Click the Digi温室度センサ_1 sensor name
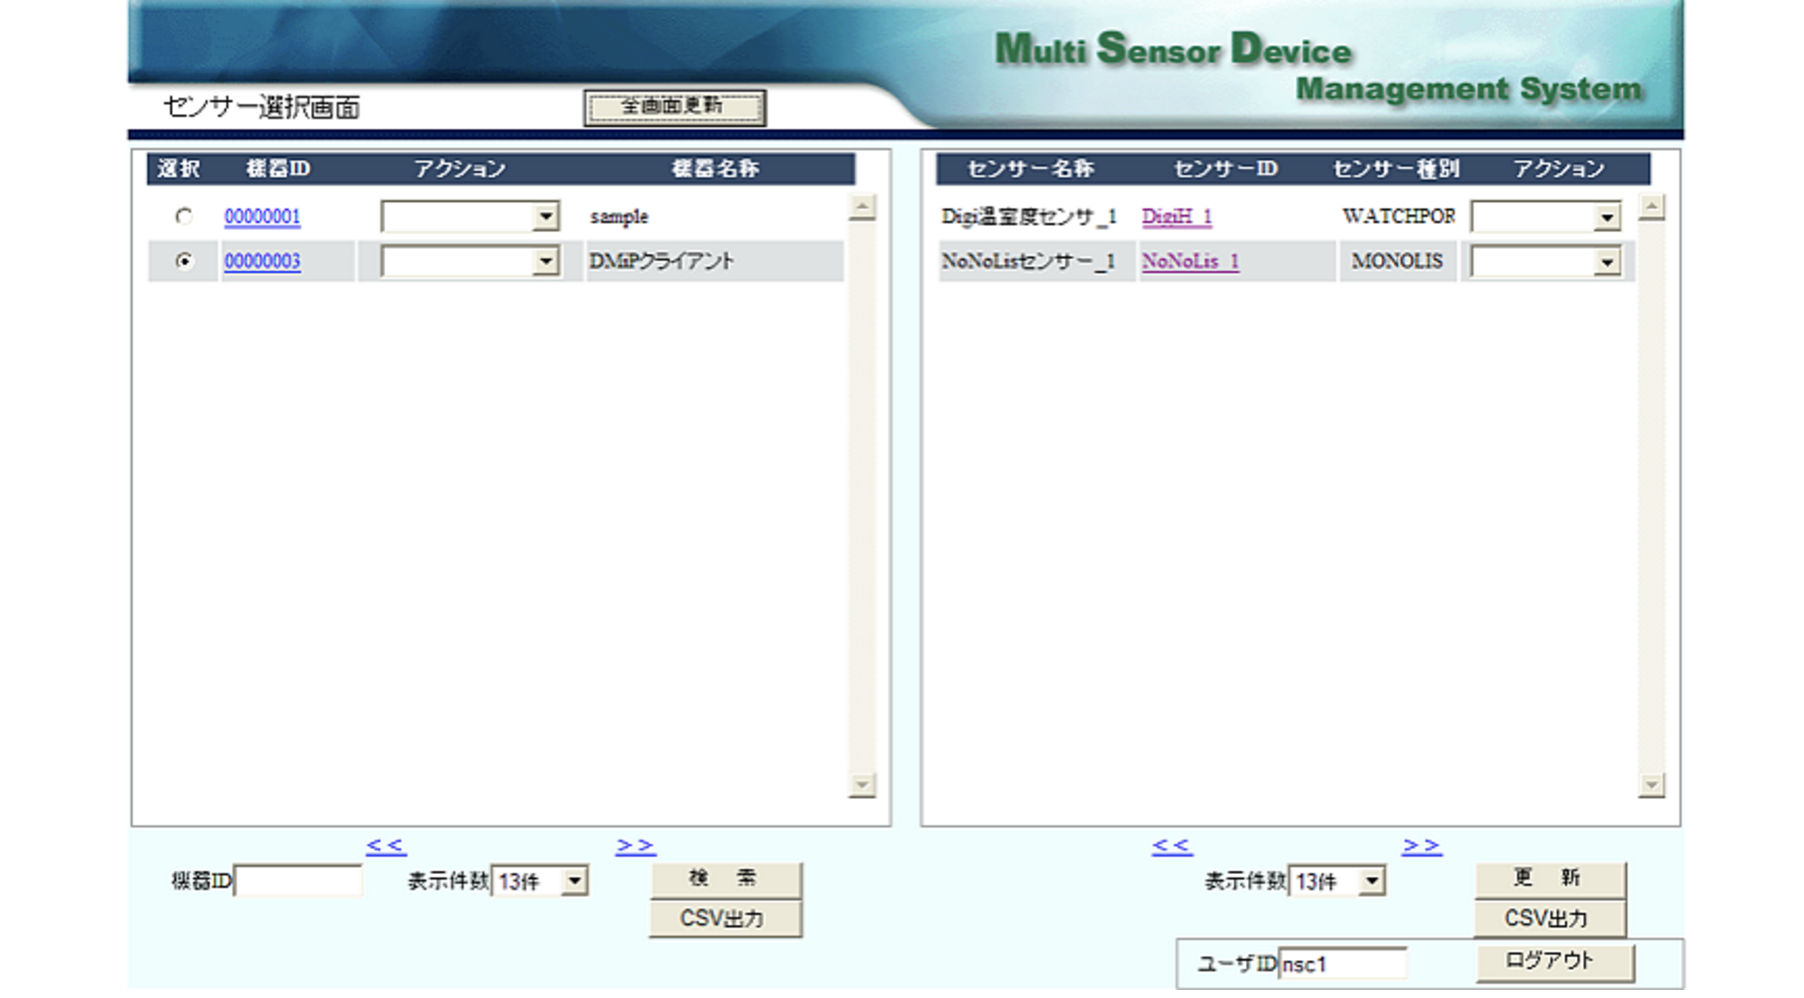 click(x=1029, y=216)
